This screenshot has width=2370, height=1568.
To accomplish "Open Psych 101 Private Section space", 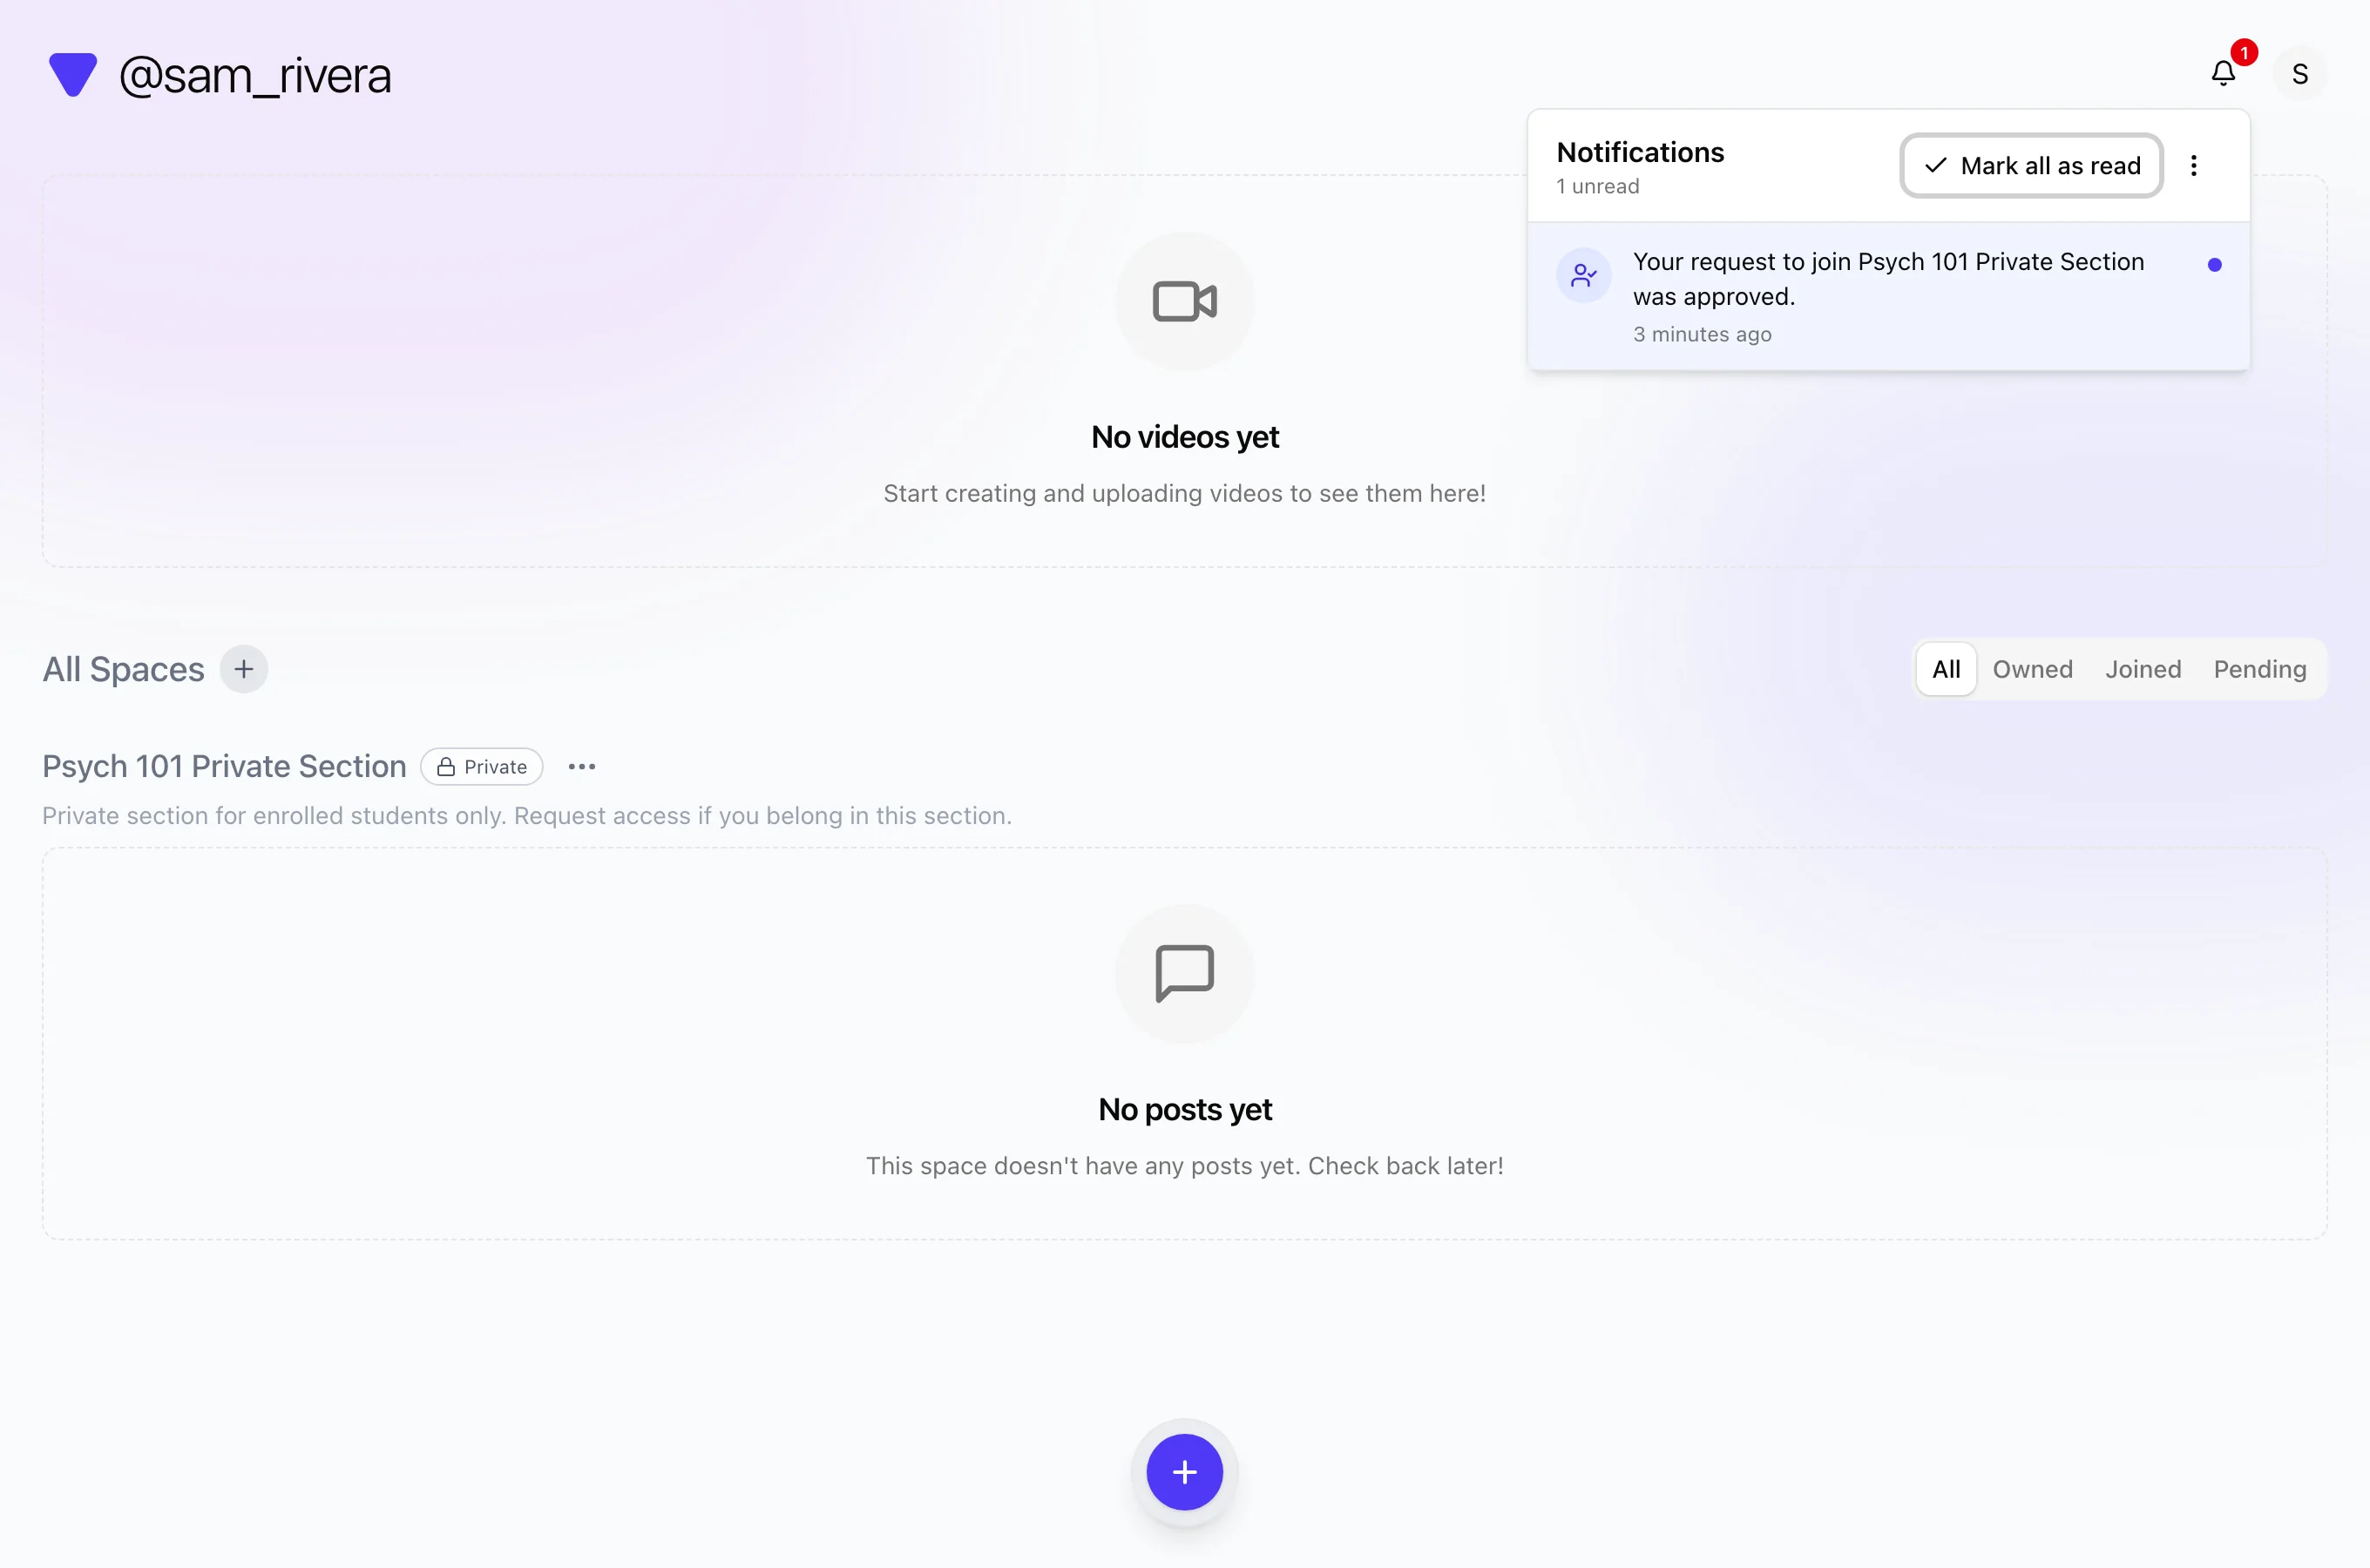I will coord(224,766).
